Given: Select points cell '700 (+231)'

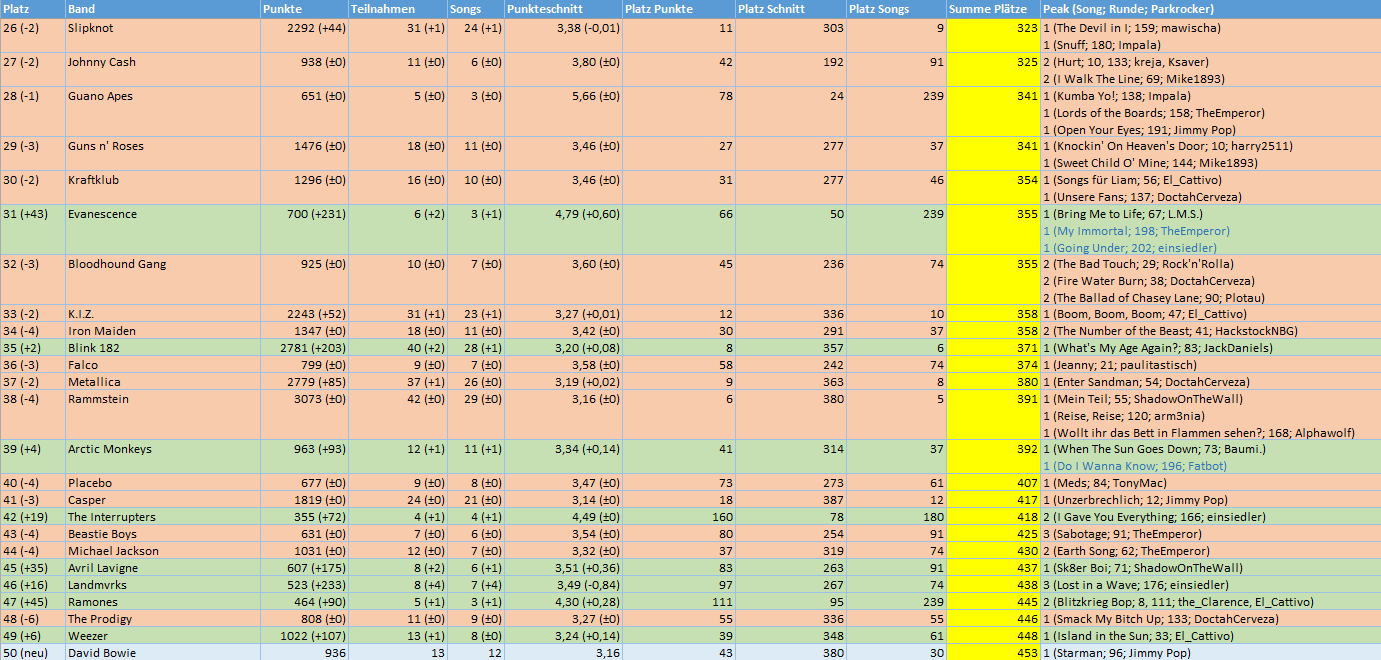Looking at the screenshot, I should 304,230.
